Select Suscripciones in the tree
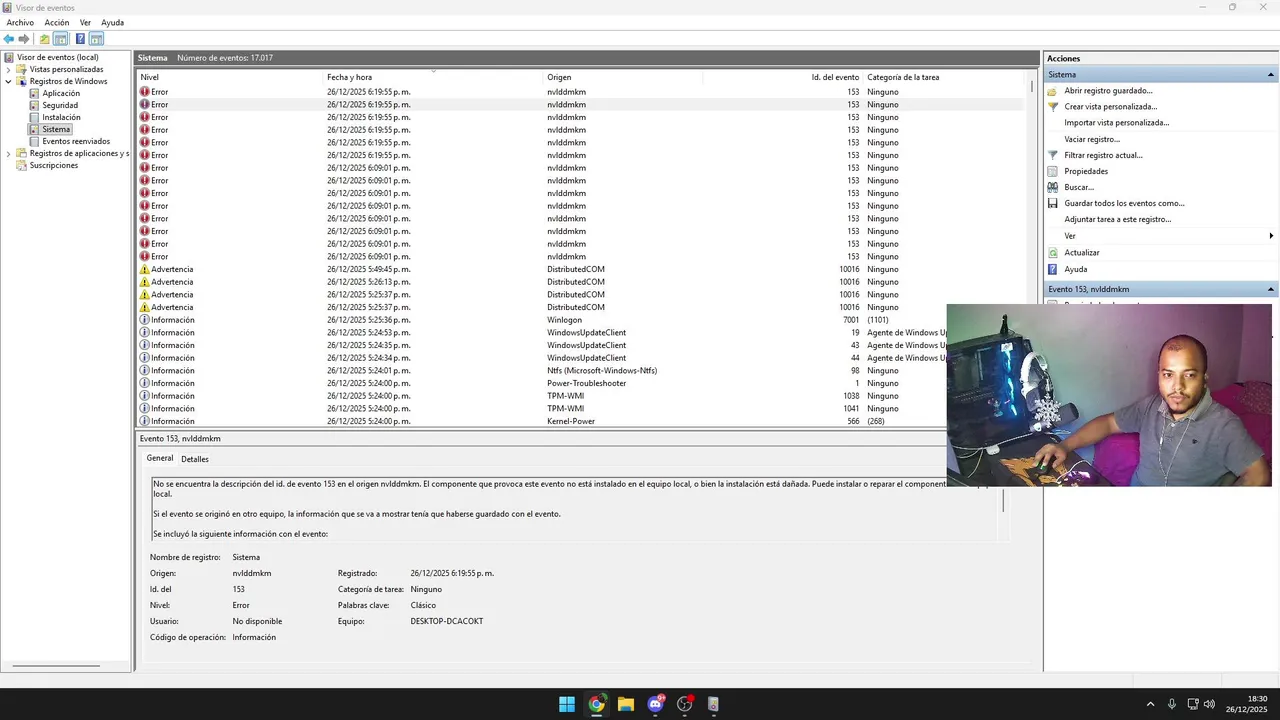This screenshot has width=1280, height=720. [53, 165]
